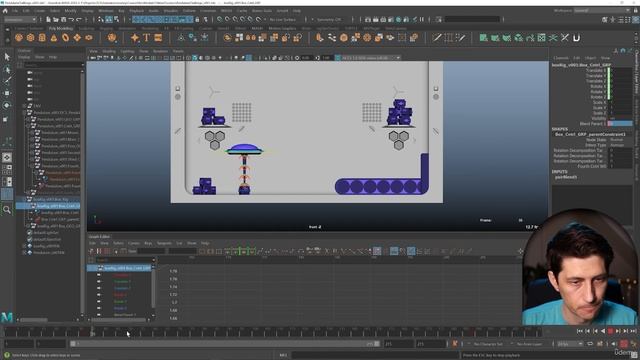This screenshot has width=640, height=360.
Task: Click the Save Scene icon
Action: tap(63, 19)
